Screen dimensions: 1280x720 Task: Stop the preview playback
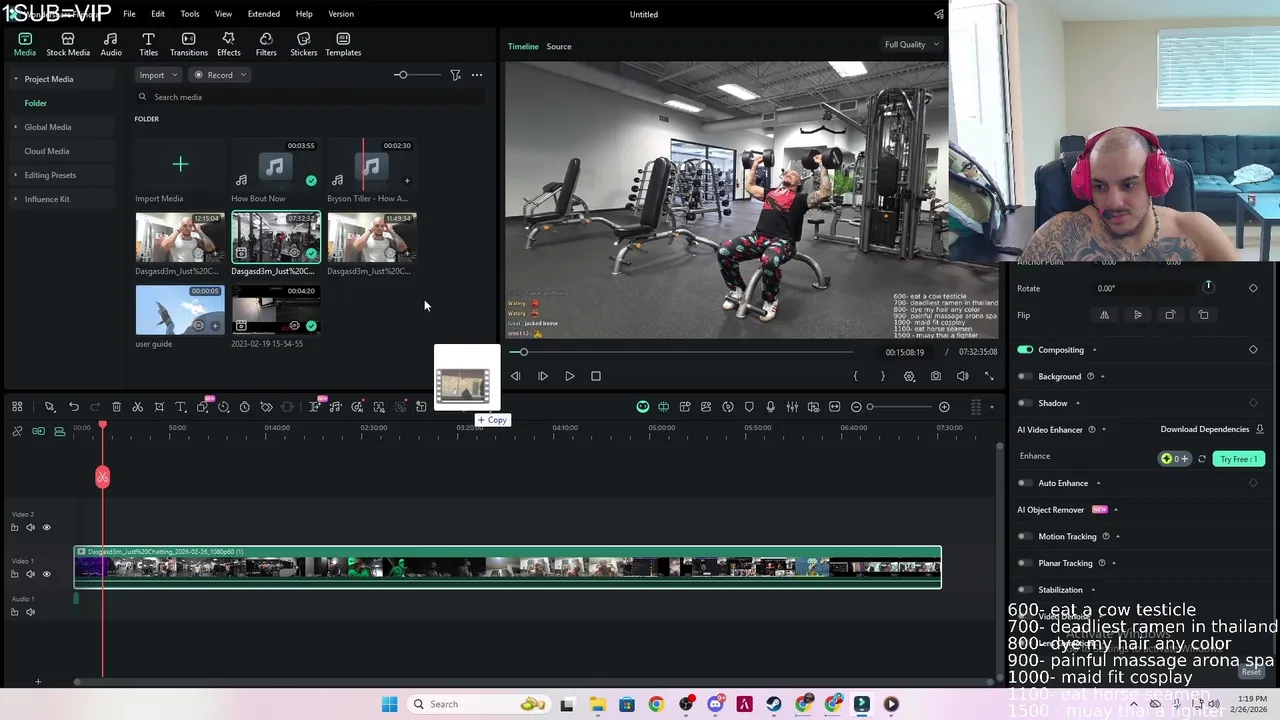(x=596, y=376)
